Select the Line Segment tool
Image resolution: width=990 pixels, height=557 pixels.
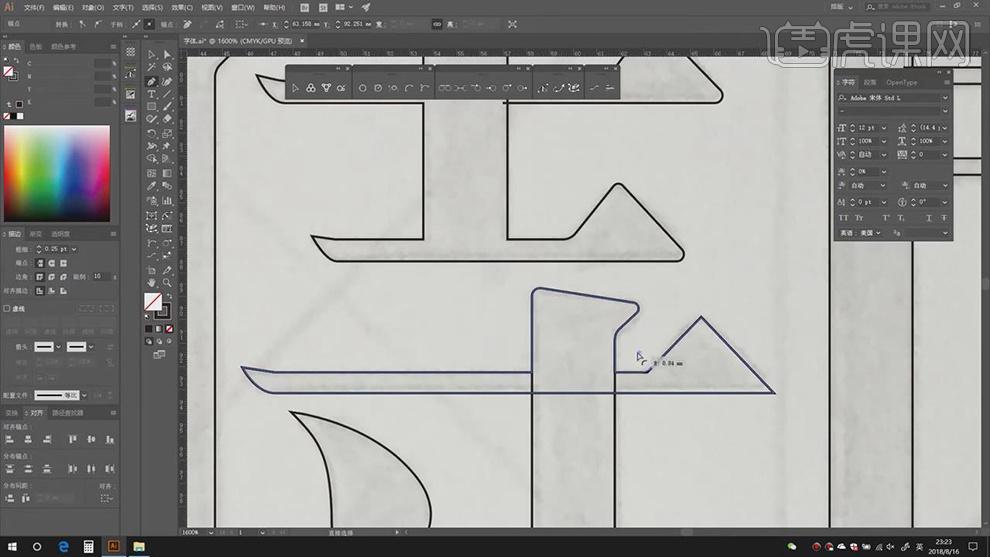[x=167, y=94]
